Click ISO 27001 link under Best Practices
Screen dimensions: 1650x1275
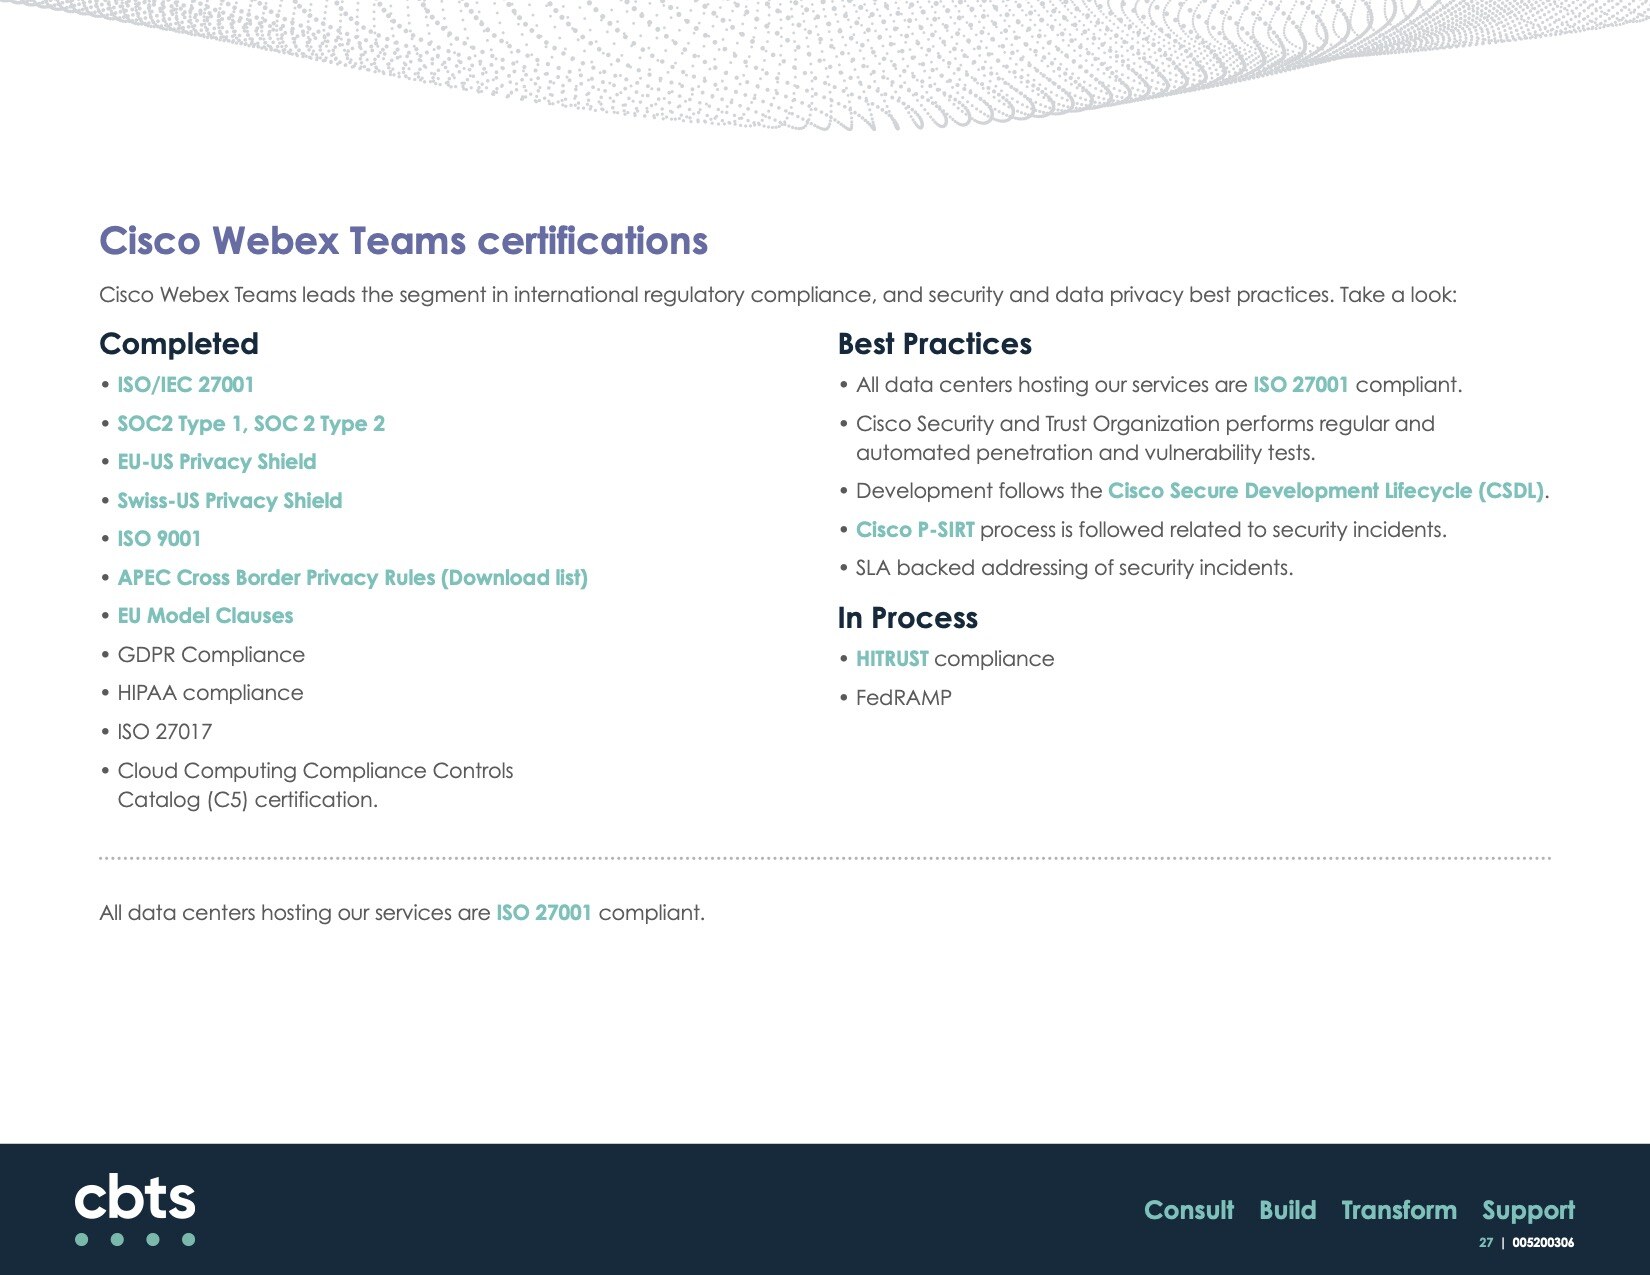click(x=1301, y=385)
